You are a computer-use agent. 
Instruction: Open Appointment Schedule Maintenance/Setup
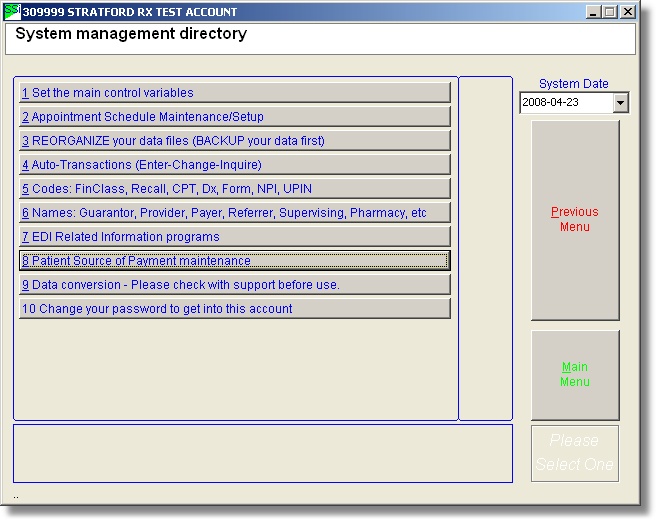tap(235, 116)
